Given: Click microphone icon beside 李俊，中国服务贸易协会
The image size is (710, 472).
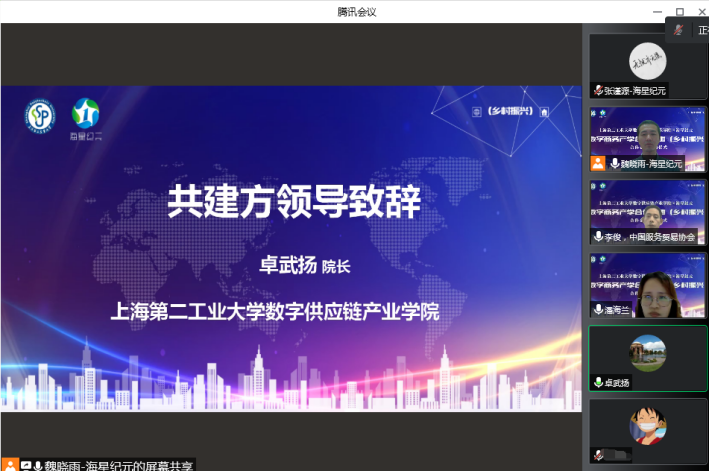Looking at the screenshot, I should pyautogui.click(x=598, y=236).
